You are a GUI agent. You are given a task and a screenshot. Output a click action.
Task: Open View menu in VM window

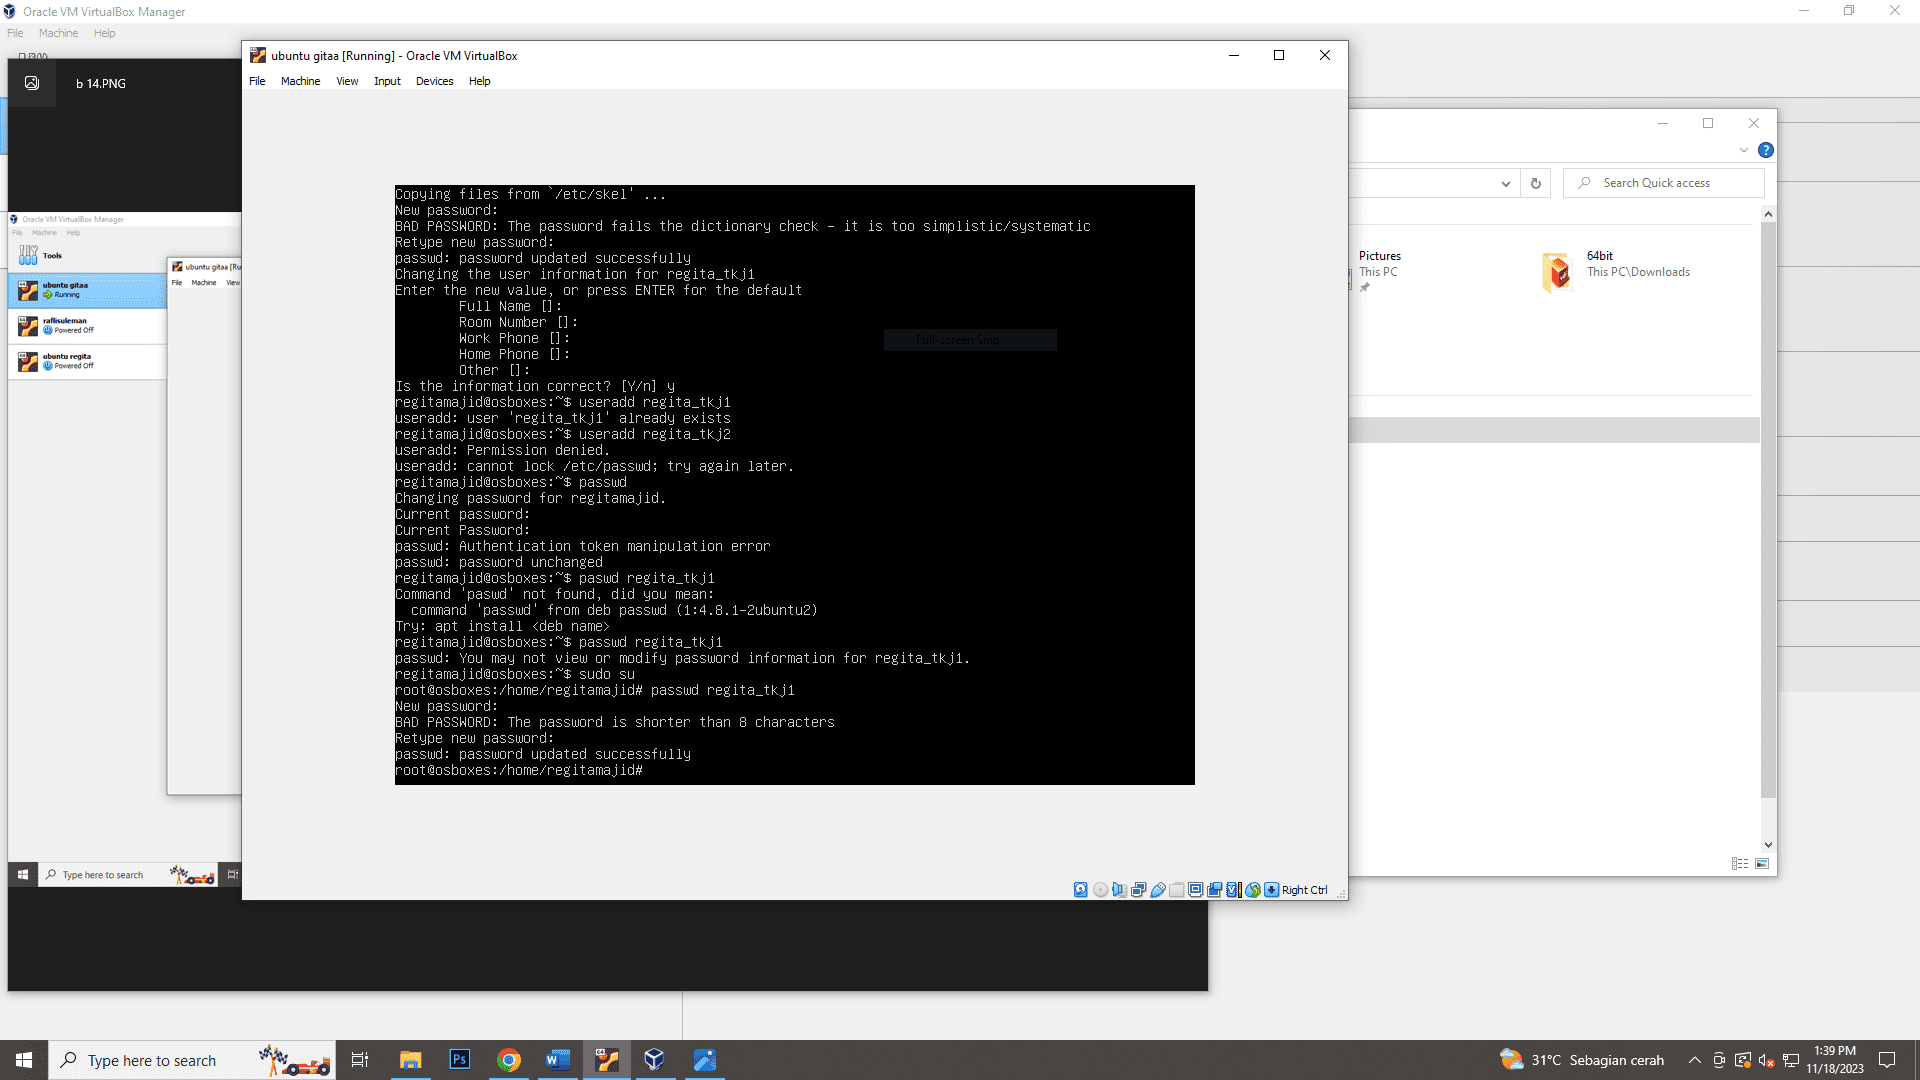click(x=347, y=81)
